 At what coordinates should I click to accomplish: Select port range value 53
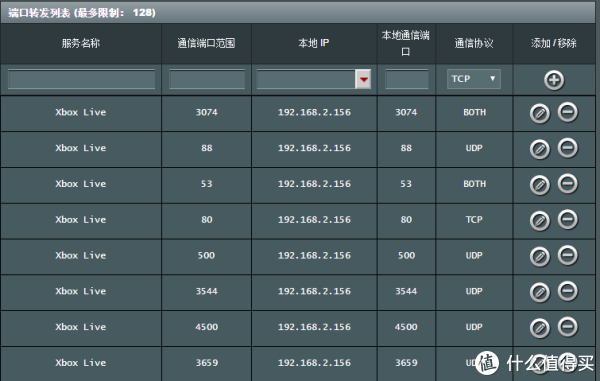click(207, 184)
